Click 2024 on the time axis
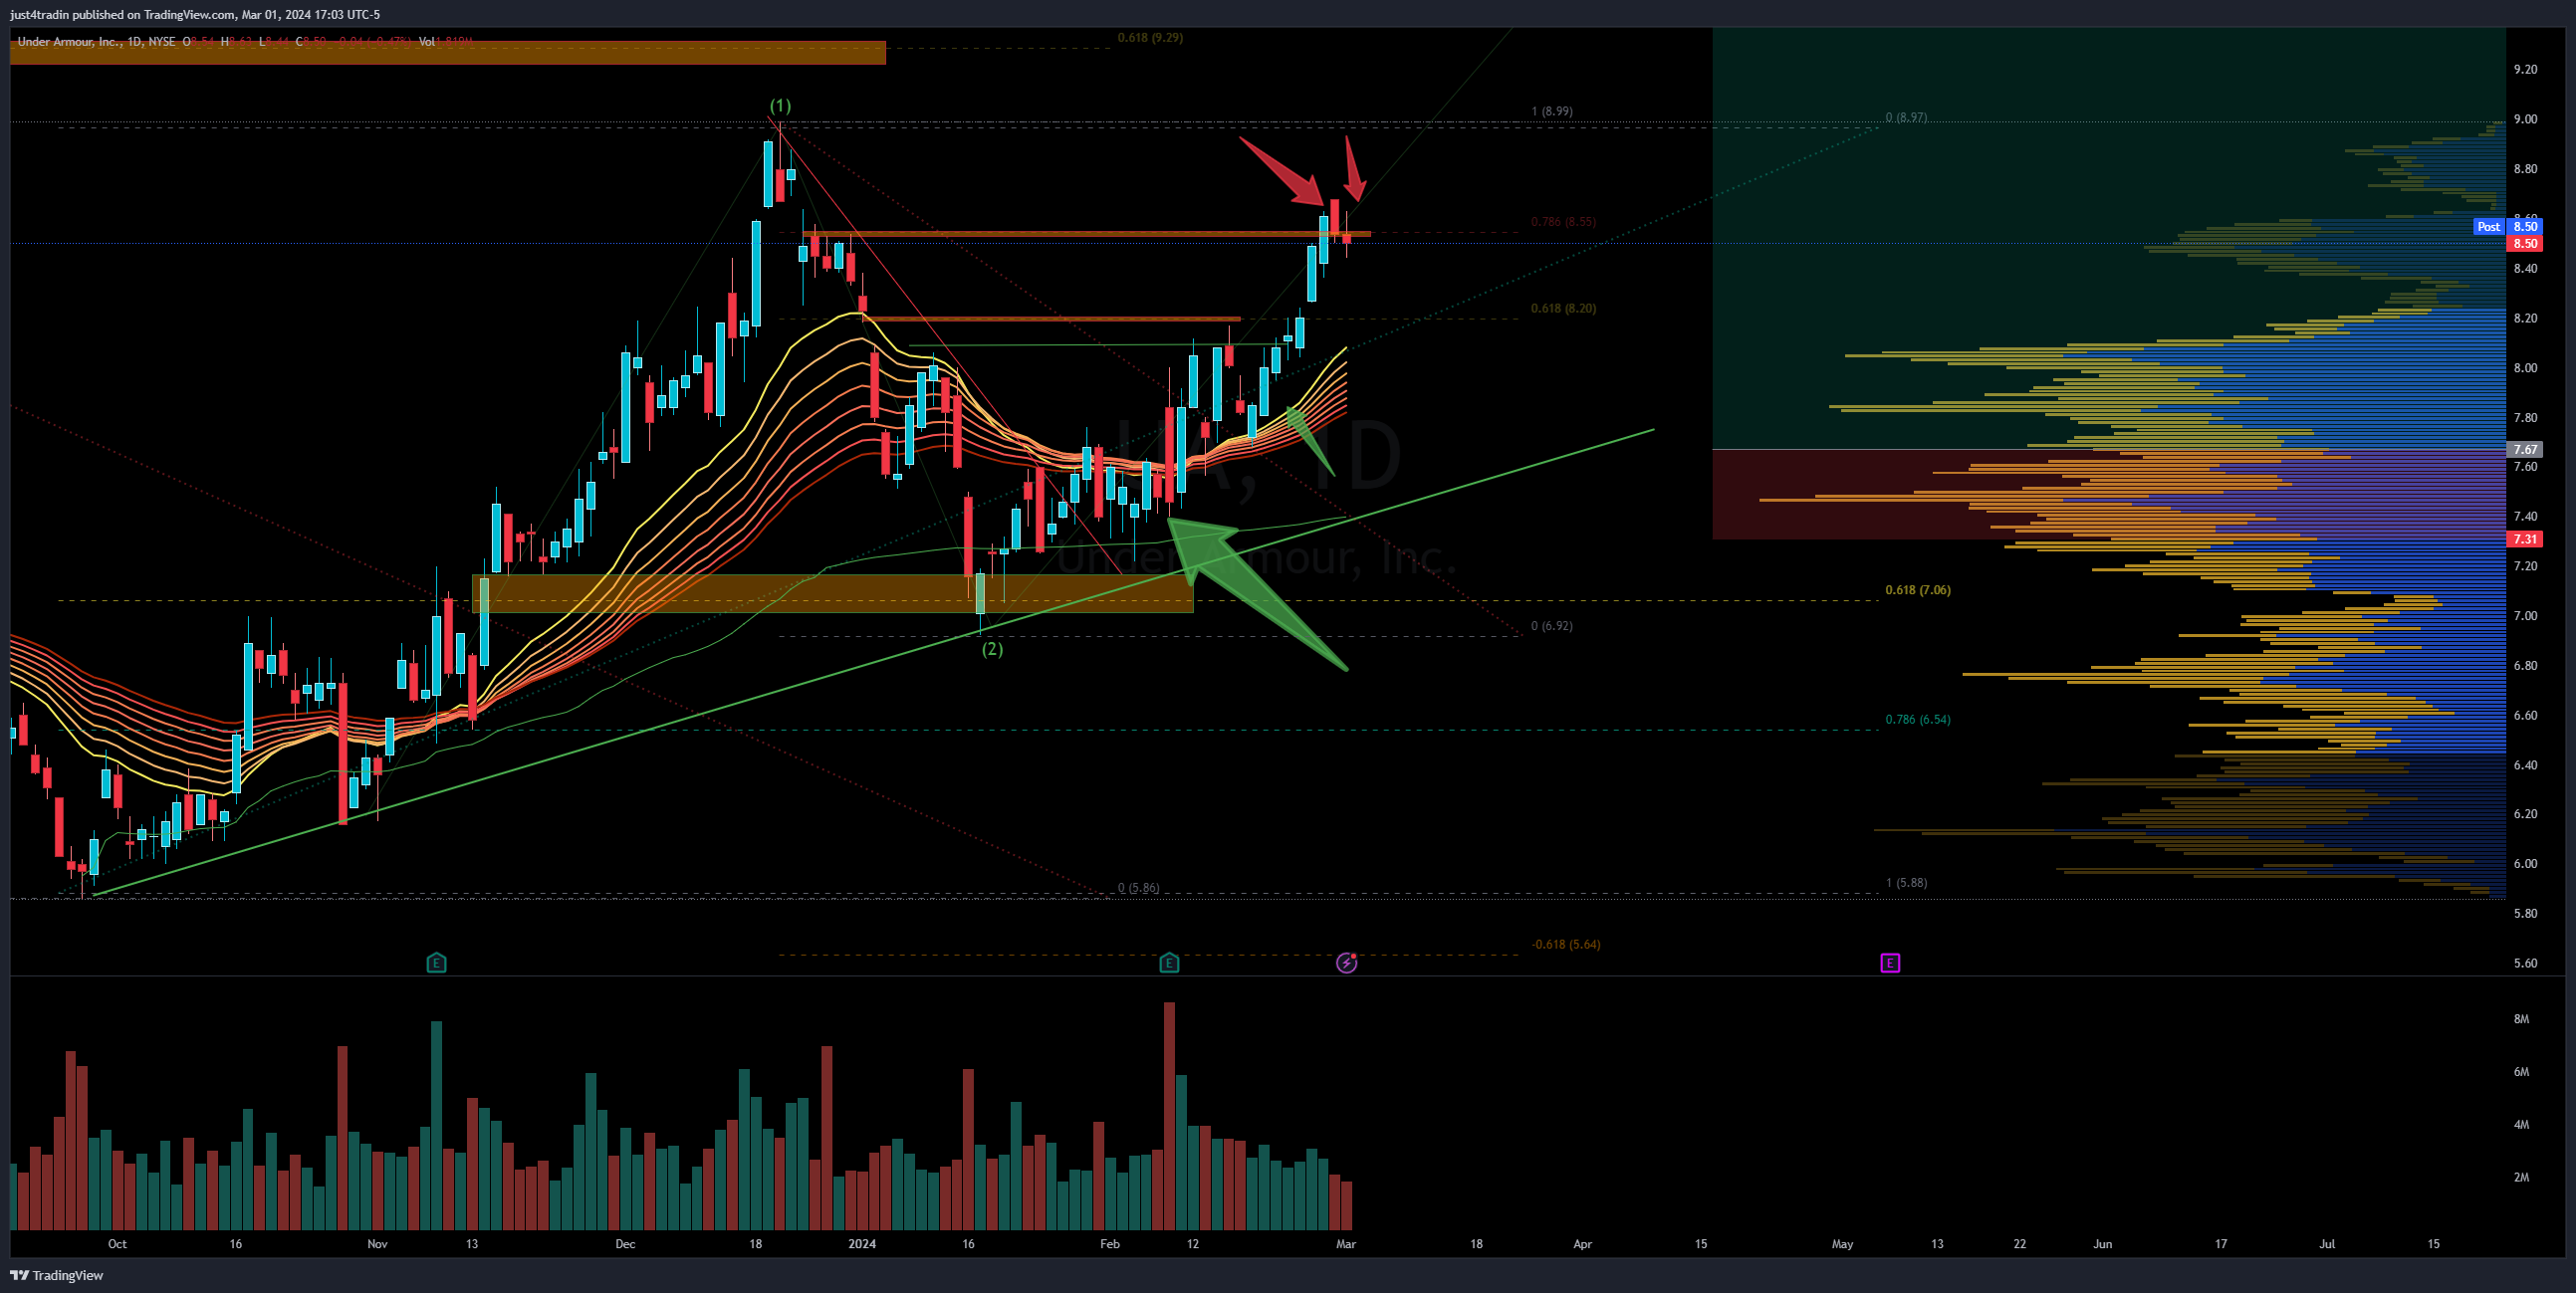The image size is (2576, 1293). 862,1244
